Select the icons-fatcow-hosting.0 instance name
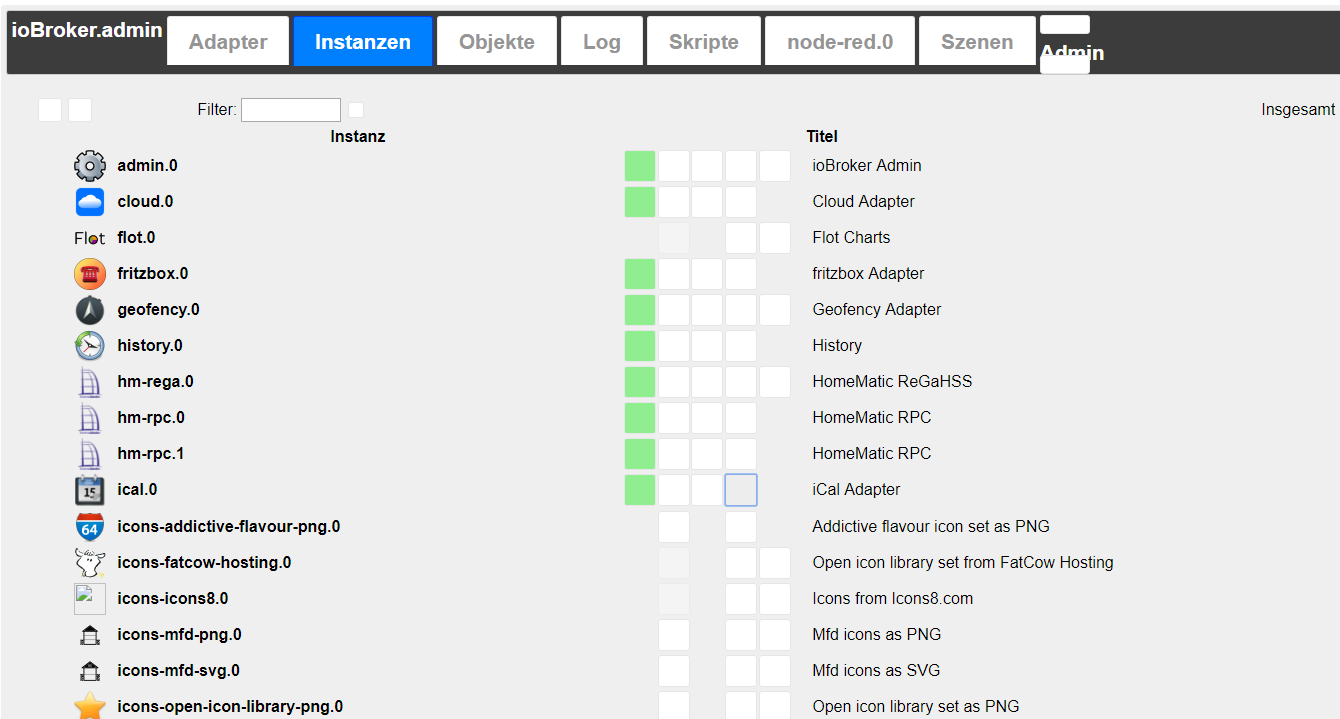Viewport: 1340px width, 719px height. [204, 563]
